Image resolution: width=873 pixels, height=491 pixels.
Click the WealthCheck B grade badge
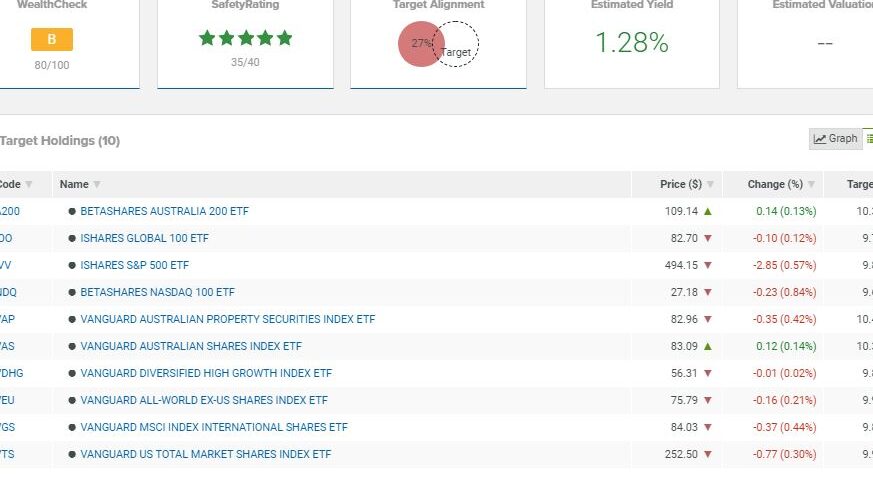click(x=52, y=40)
